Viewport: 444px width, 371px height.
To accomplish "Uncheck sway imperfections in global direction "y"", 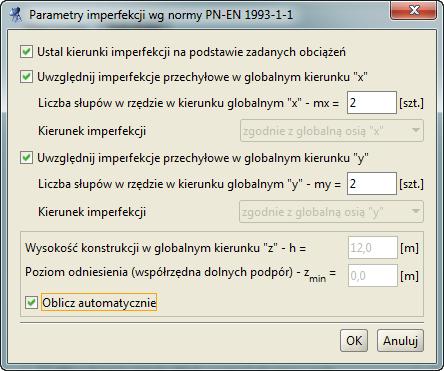I will point(26,158).
